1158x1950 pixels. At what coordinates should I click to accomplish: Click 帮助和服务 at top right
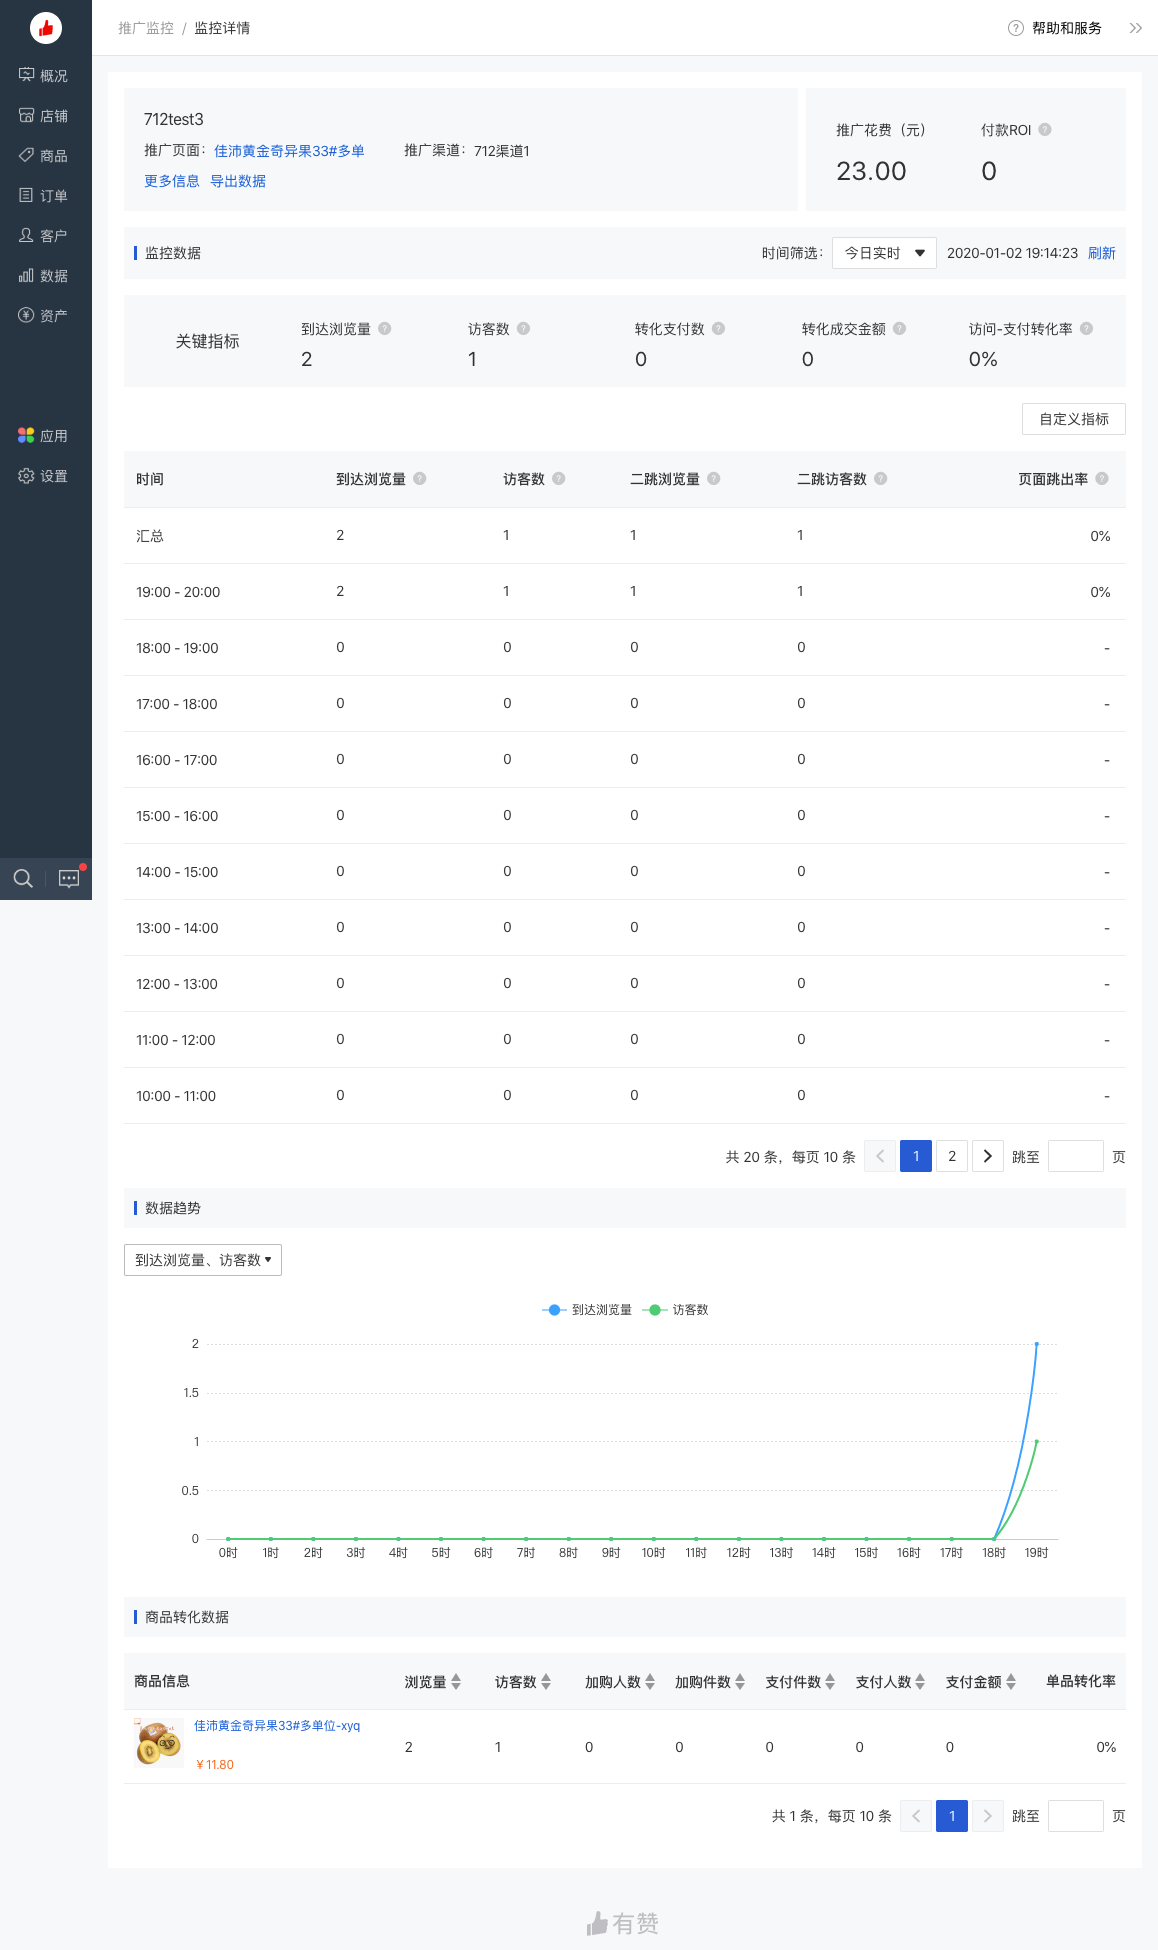tap(1066, 28)
